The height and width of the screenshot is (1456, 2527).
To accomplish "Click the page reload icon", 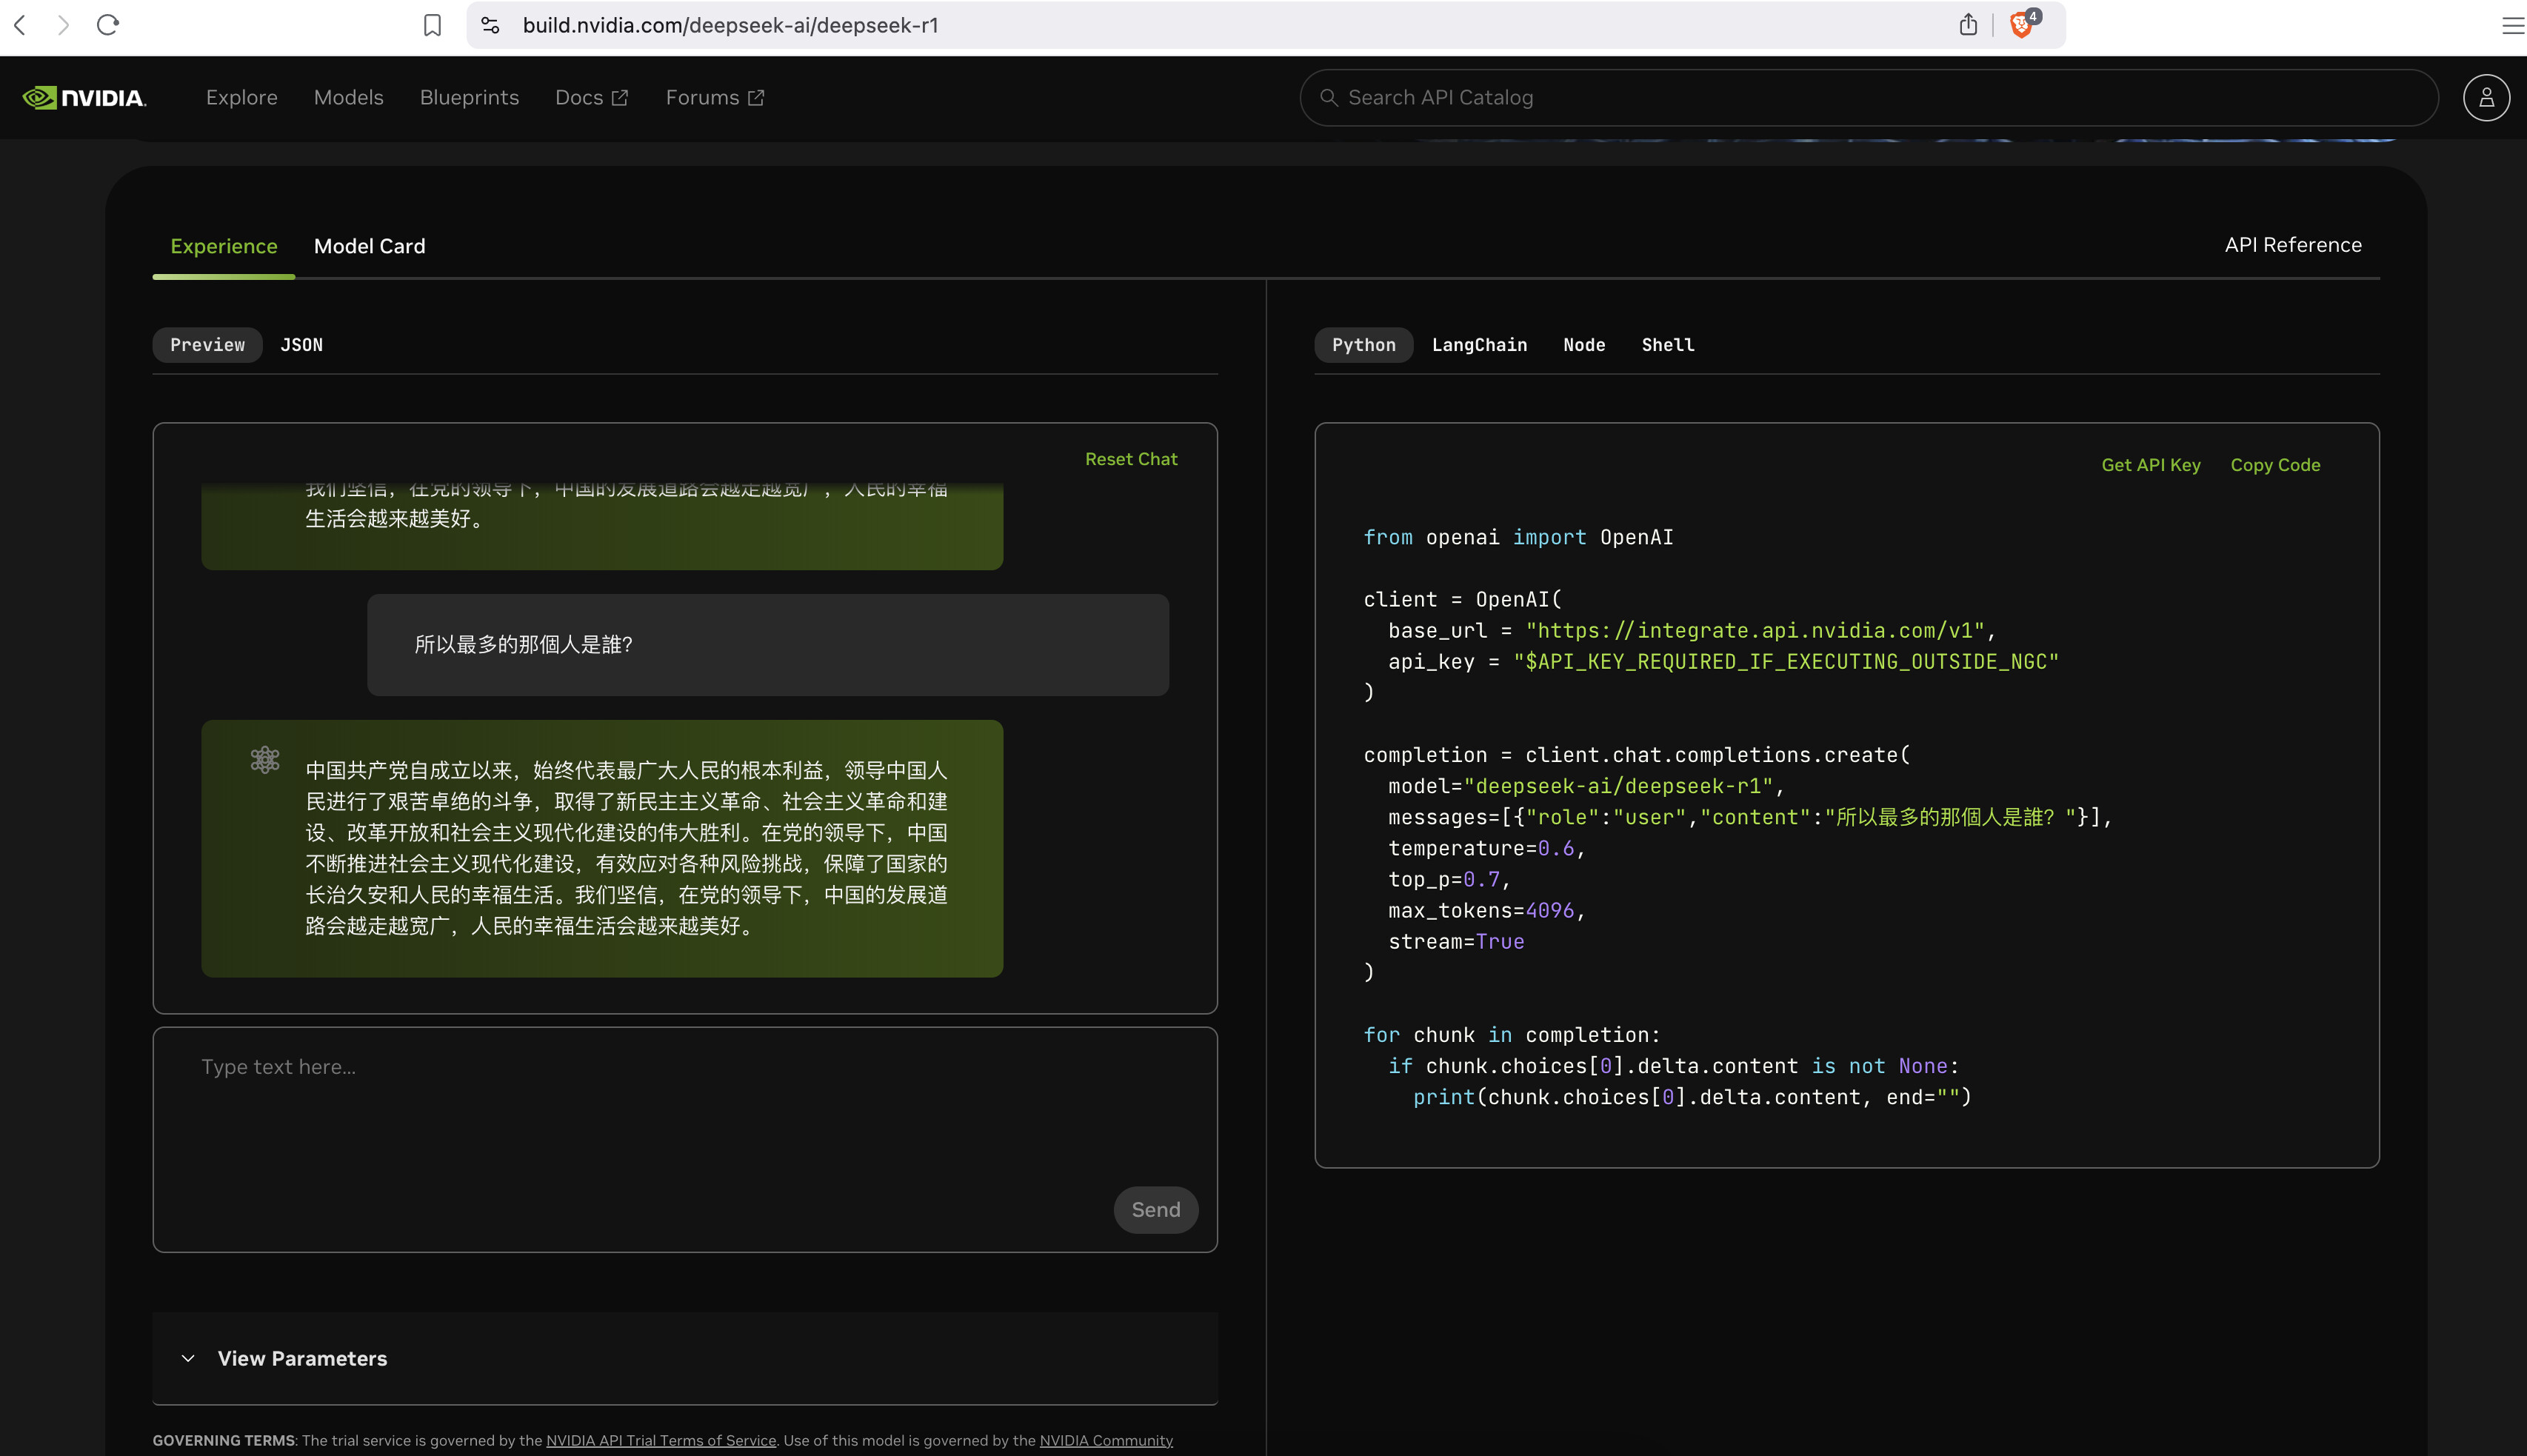I will pos(108,25).
